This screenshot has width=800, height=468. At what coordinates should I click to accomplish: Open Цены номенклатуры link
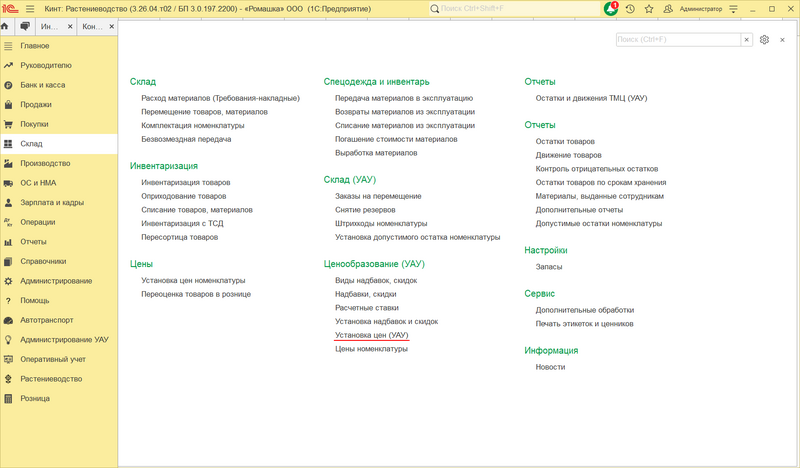371,349
